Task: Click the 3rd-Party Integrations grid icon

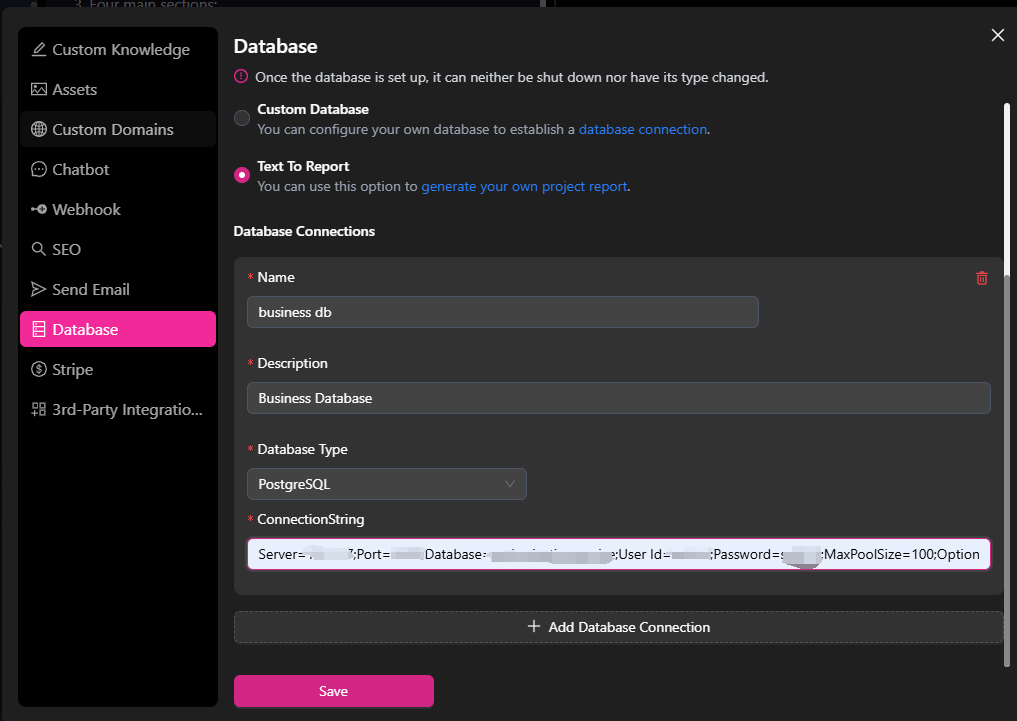Action: (39, 409)
